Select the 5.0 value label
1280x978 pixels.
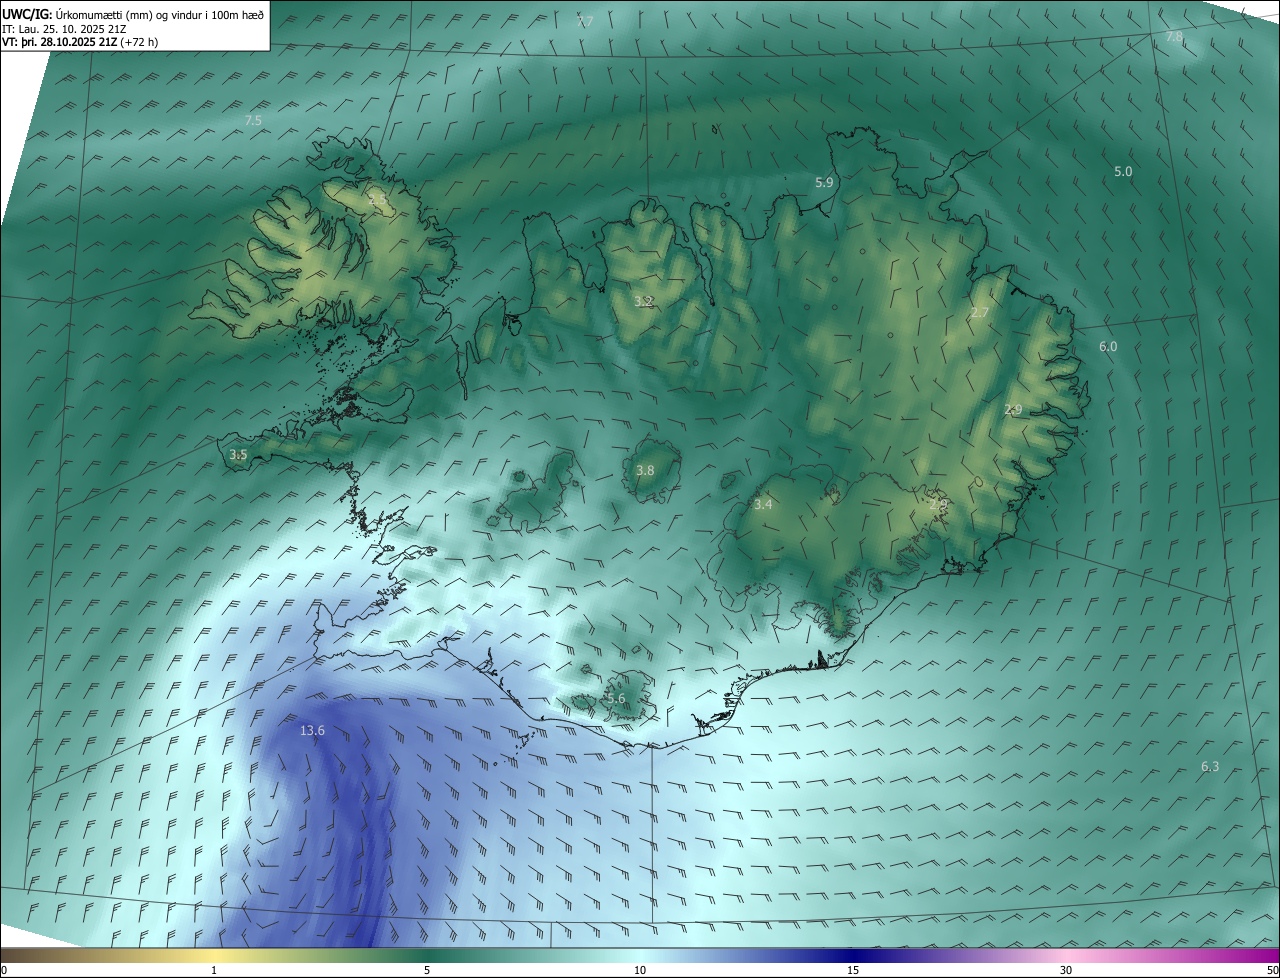[x=1123, y=172]
